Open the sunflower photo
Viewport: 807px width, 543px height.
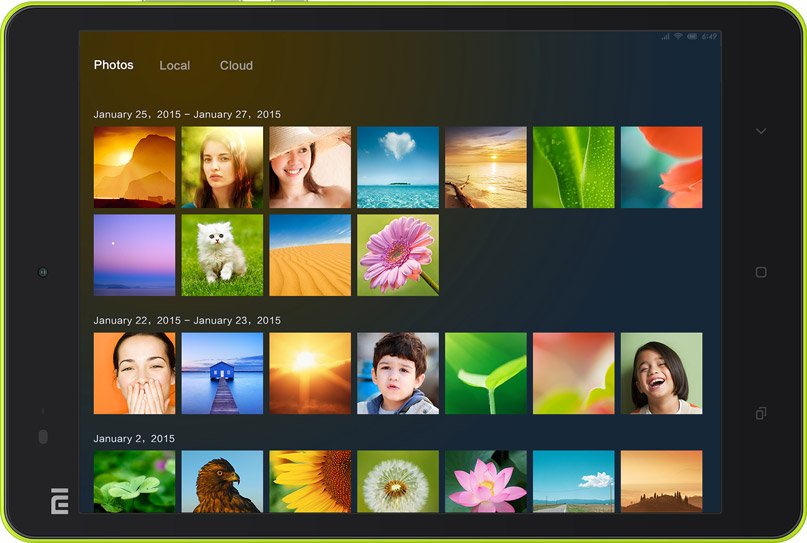click(310, 481)
